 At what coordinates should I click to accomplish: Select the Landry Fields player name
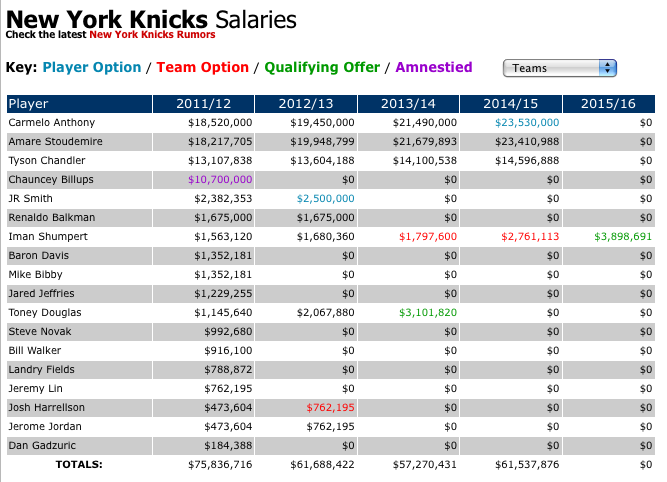tap(41, 370)
